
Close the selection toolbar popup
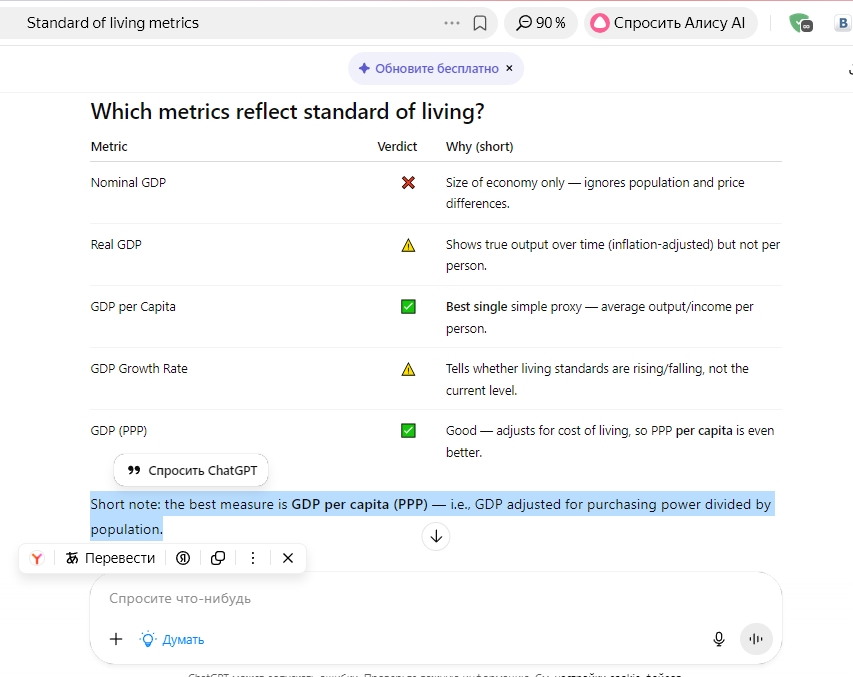[x=288, y=558]
